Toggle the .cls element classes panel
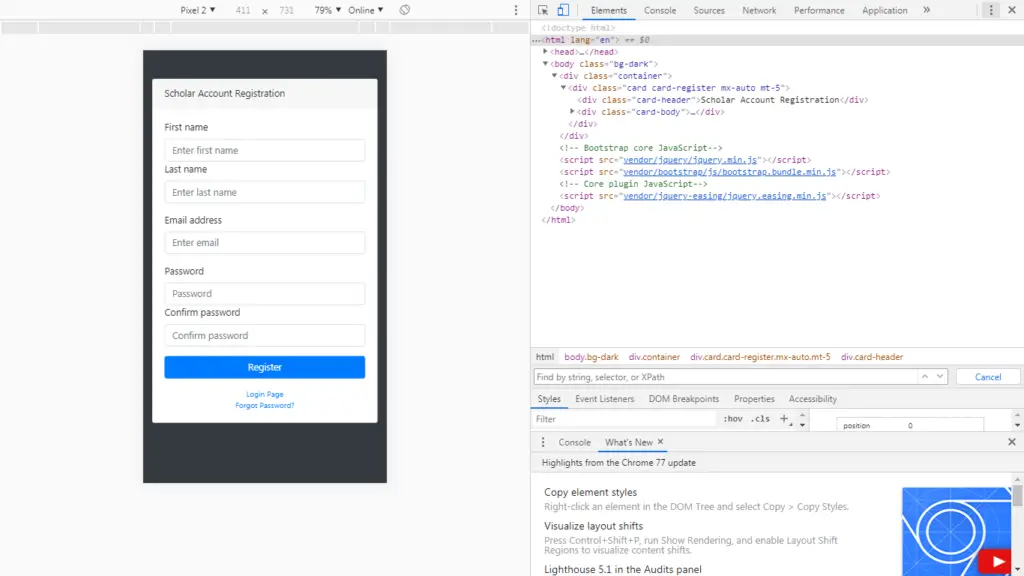Image resolution: width=1024 pixels, height=576 pixels. tap(760, 419)
